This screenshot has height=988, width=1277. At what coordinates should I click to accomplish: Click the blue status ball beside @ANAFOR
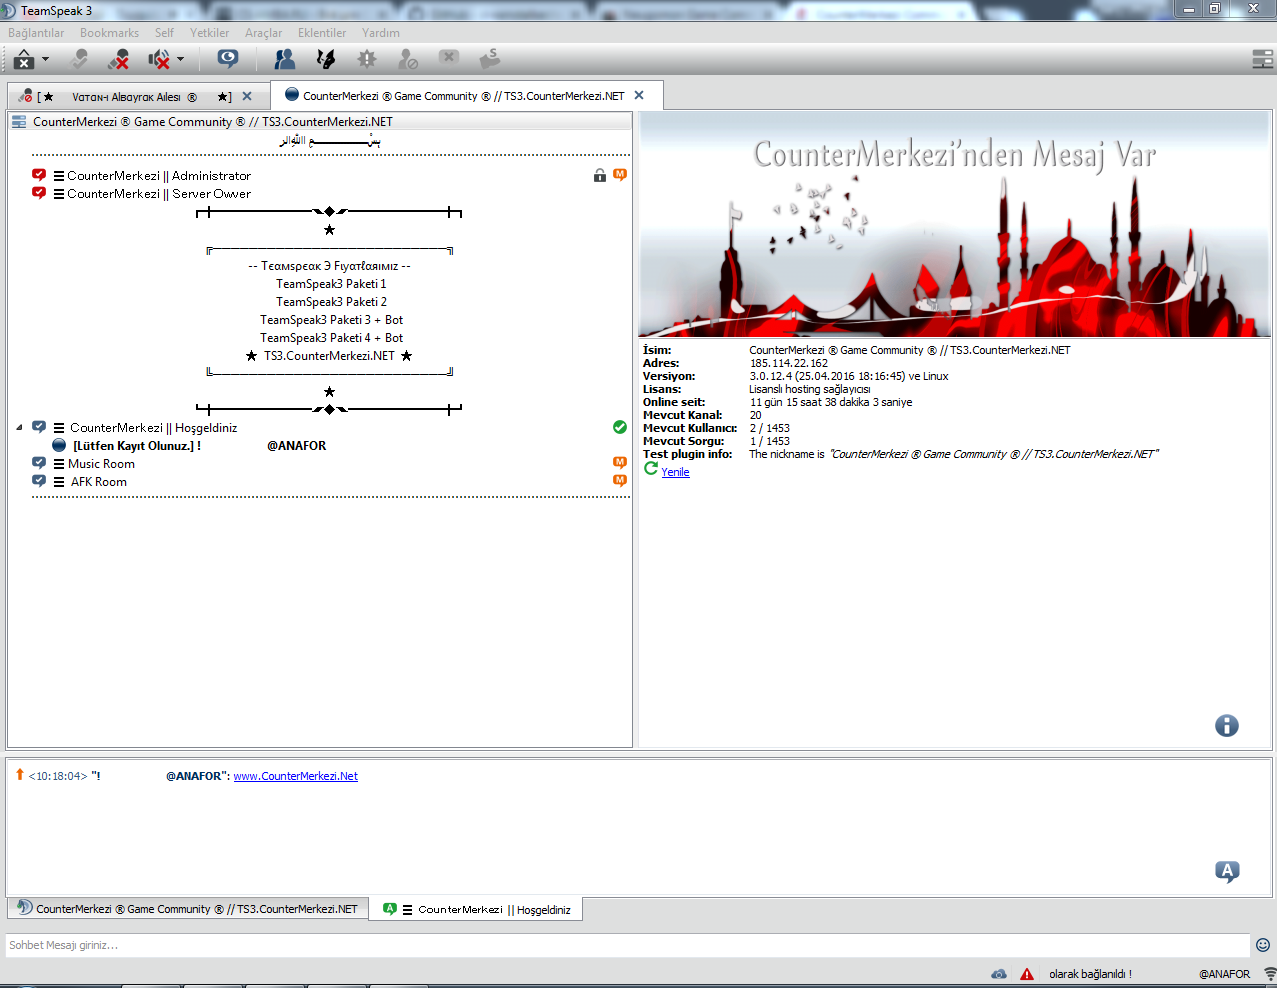(x=59, y=446)
